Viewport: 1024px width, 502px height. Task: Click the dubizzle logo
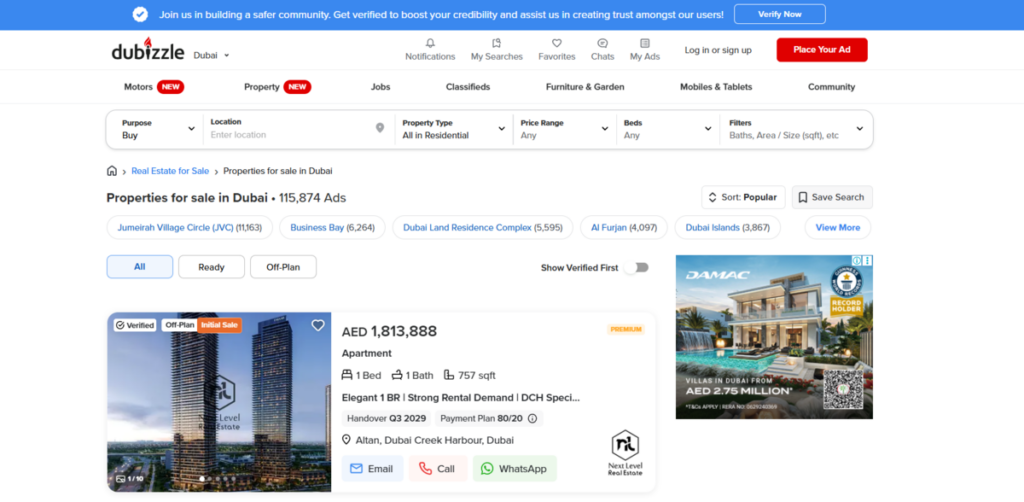click(148, 50)
